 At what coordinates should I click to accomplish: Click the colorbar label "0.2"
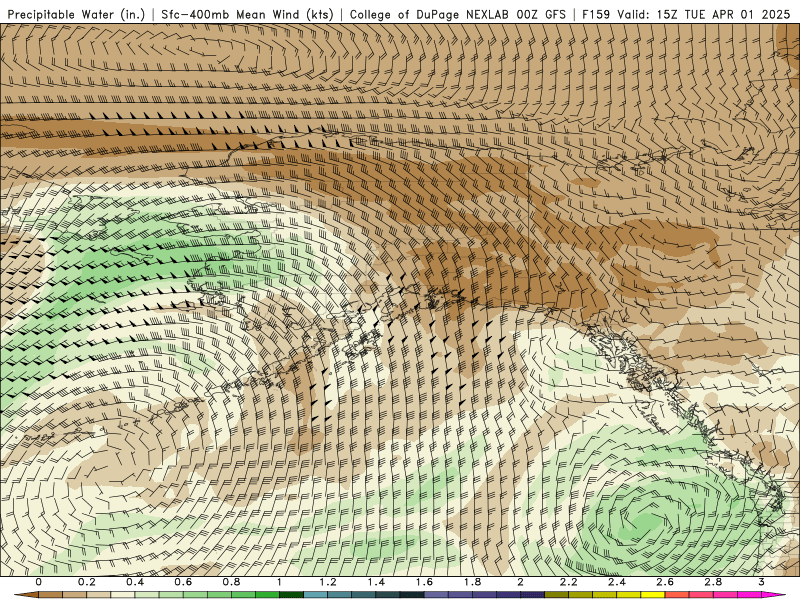tap(87, 582)
